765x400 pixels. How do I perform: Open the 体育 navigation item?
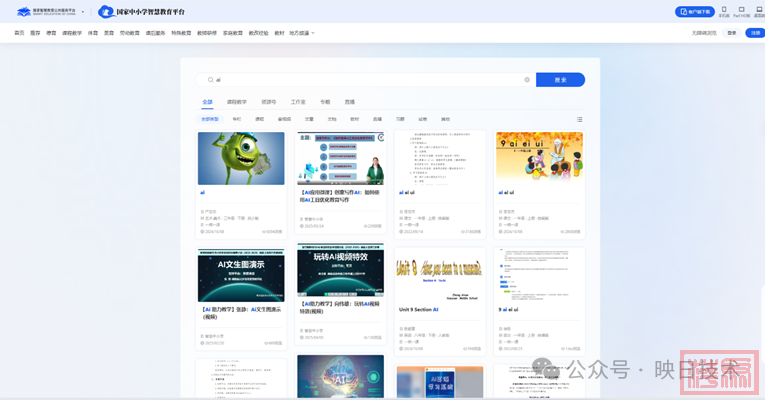tap(93, 33)
